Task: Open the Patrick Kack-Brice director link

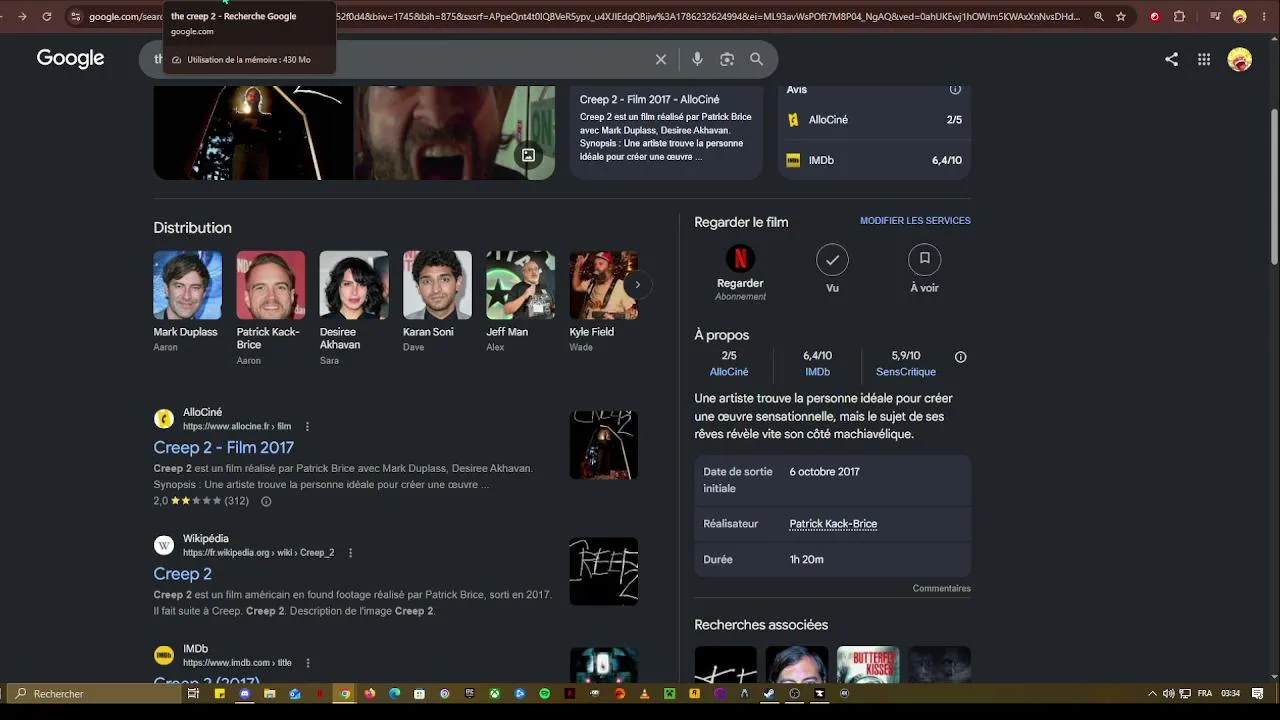Action: pos(833,524)
